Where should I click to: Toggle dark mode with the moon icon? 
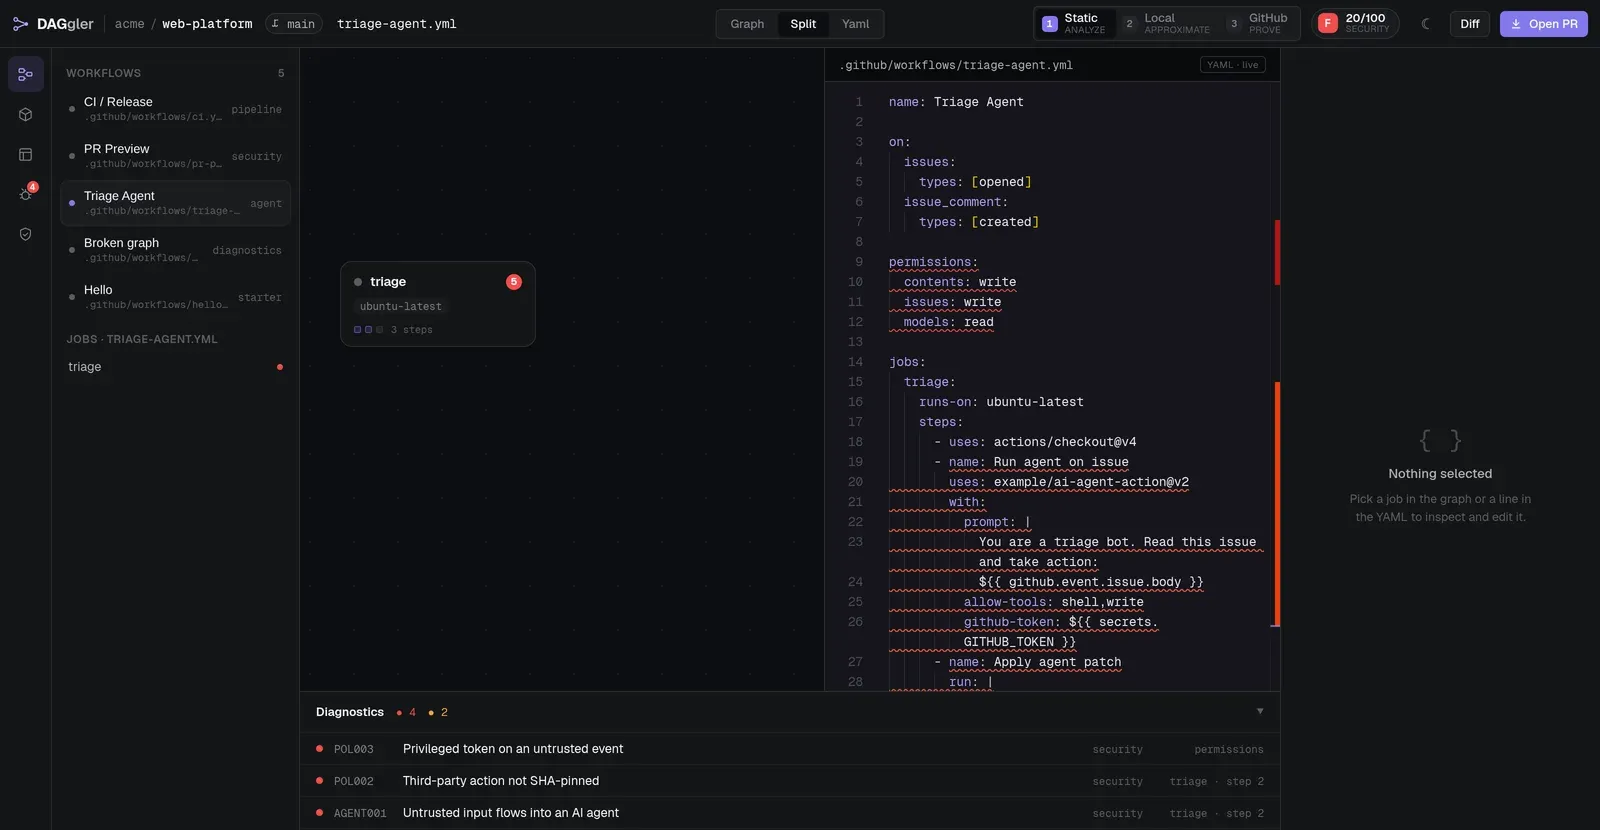click(x=1426, y=24)
